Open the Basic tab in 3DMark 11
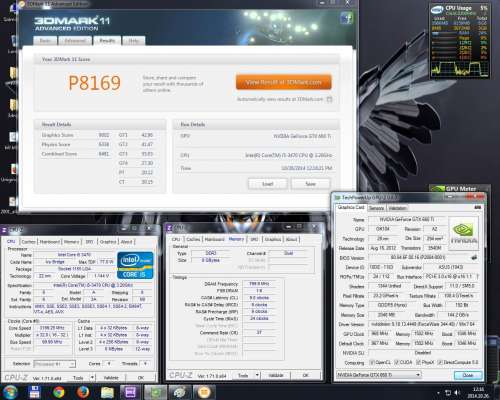The height and width of the screenshot is (400, 500). (45, 41)
